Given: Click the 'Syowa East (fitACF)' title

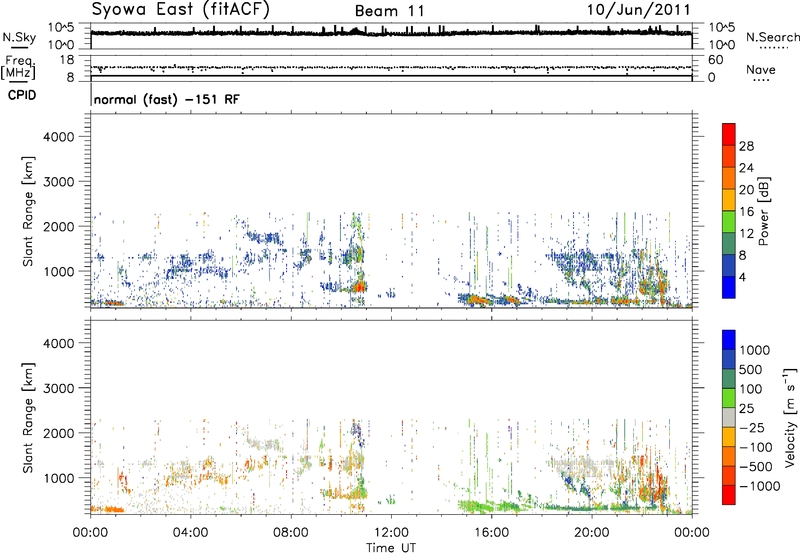Looking at the screenshot, I should pyautogui.click(x=180, y=10).
